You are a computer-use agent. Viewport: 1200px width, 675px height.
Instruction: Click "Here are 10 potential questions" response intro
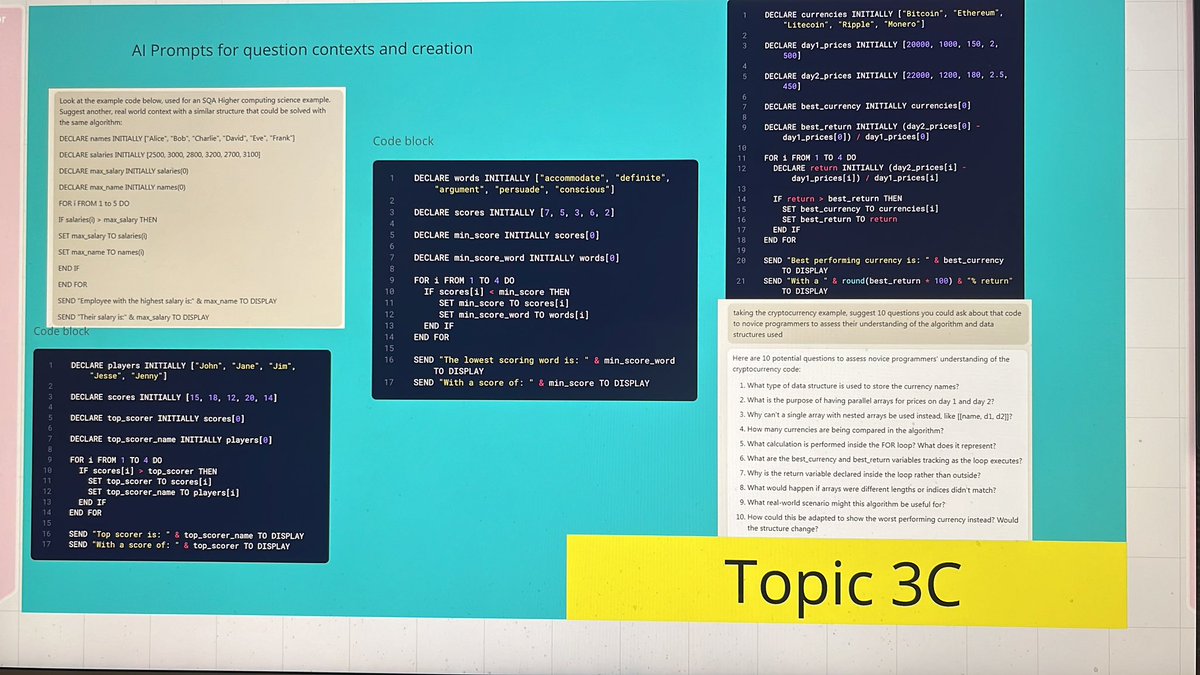pyautogui.click(x=871, y=363)
